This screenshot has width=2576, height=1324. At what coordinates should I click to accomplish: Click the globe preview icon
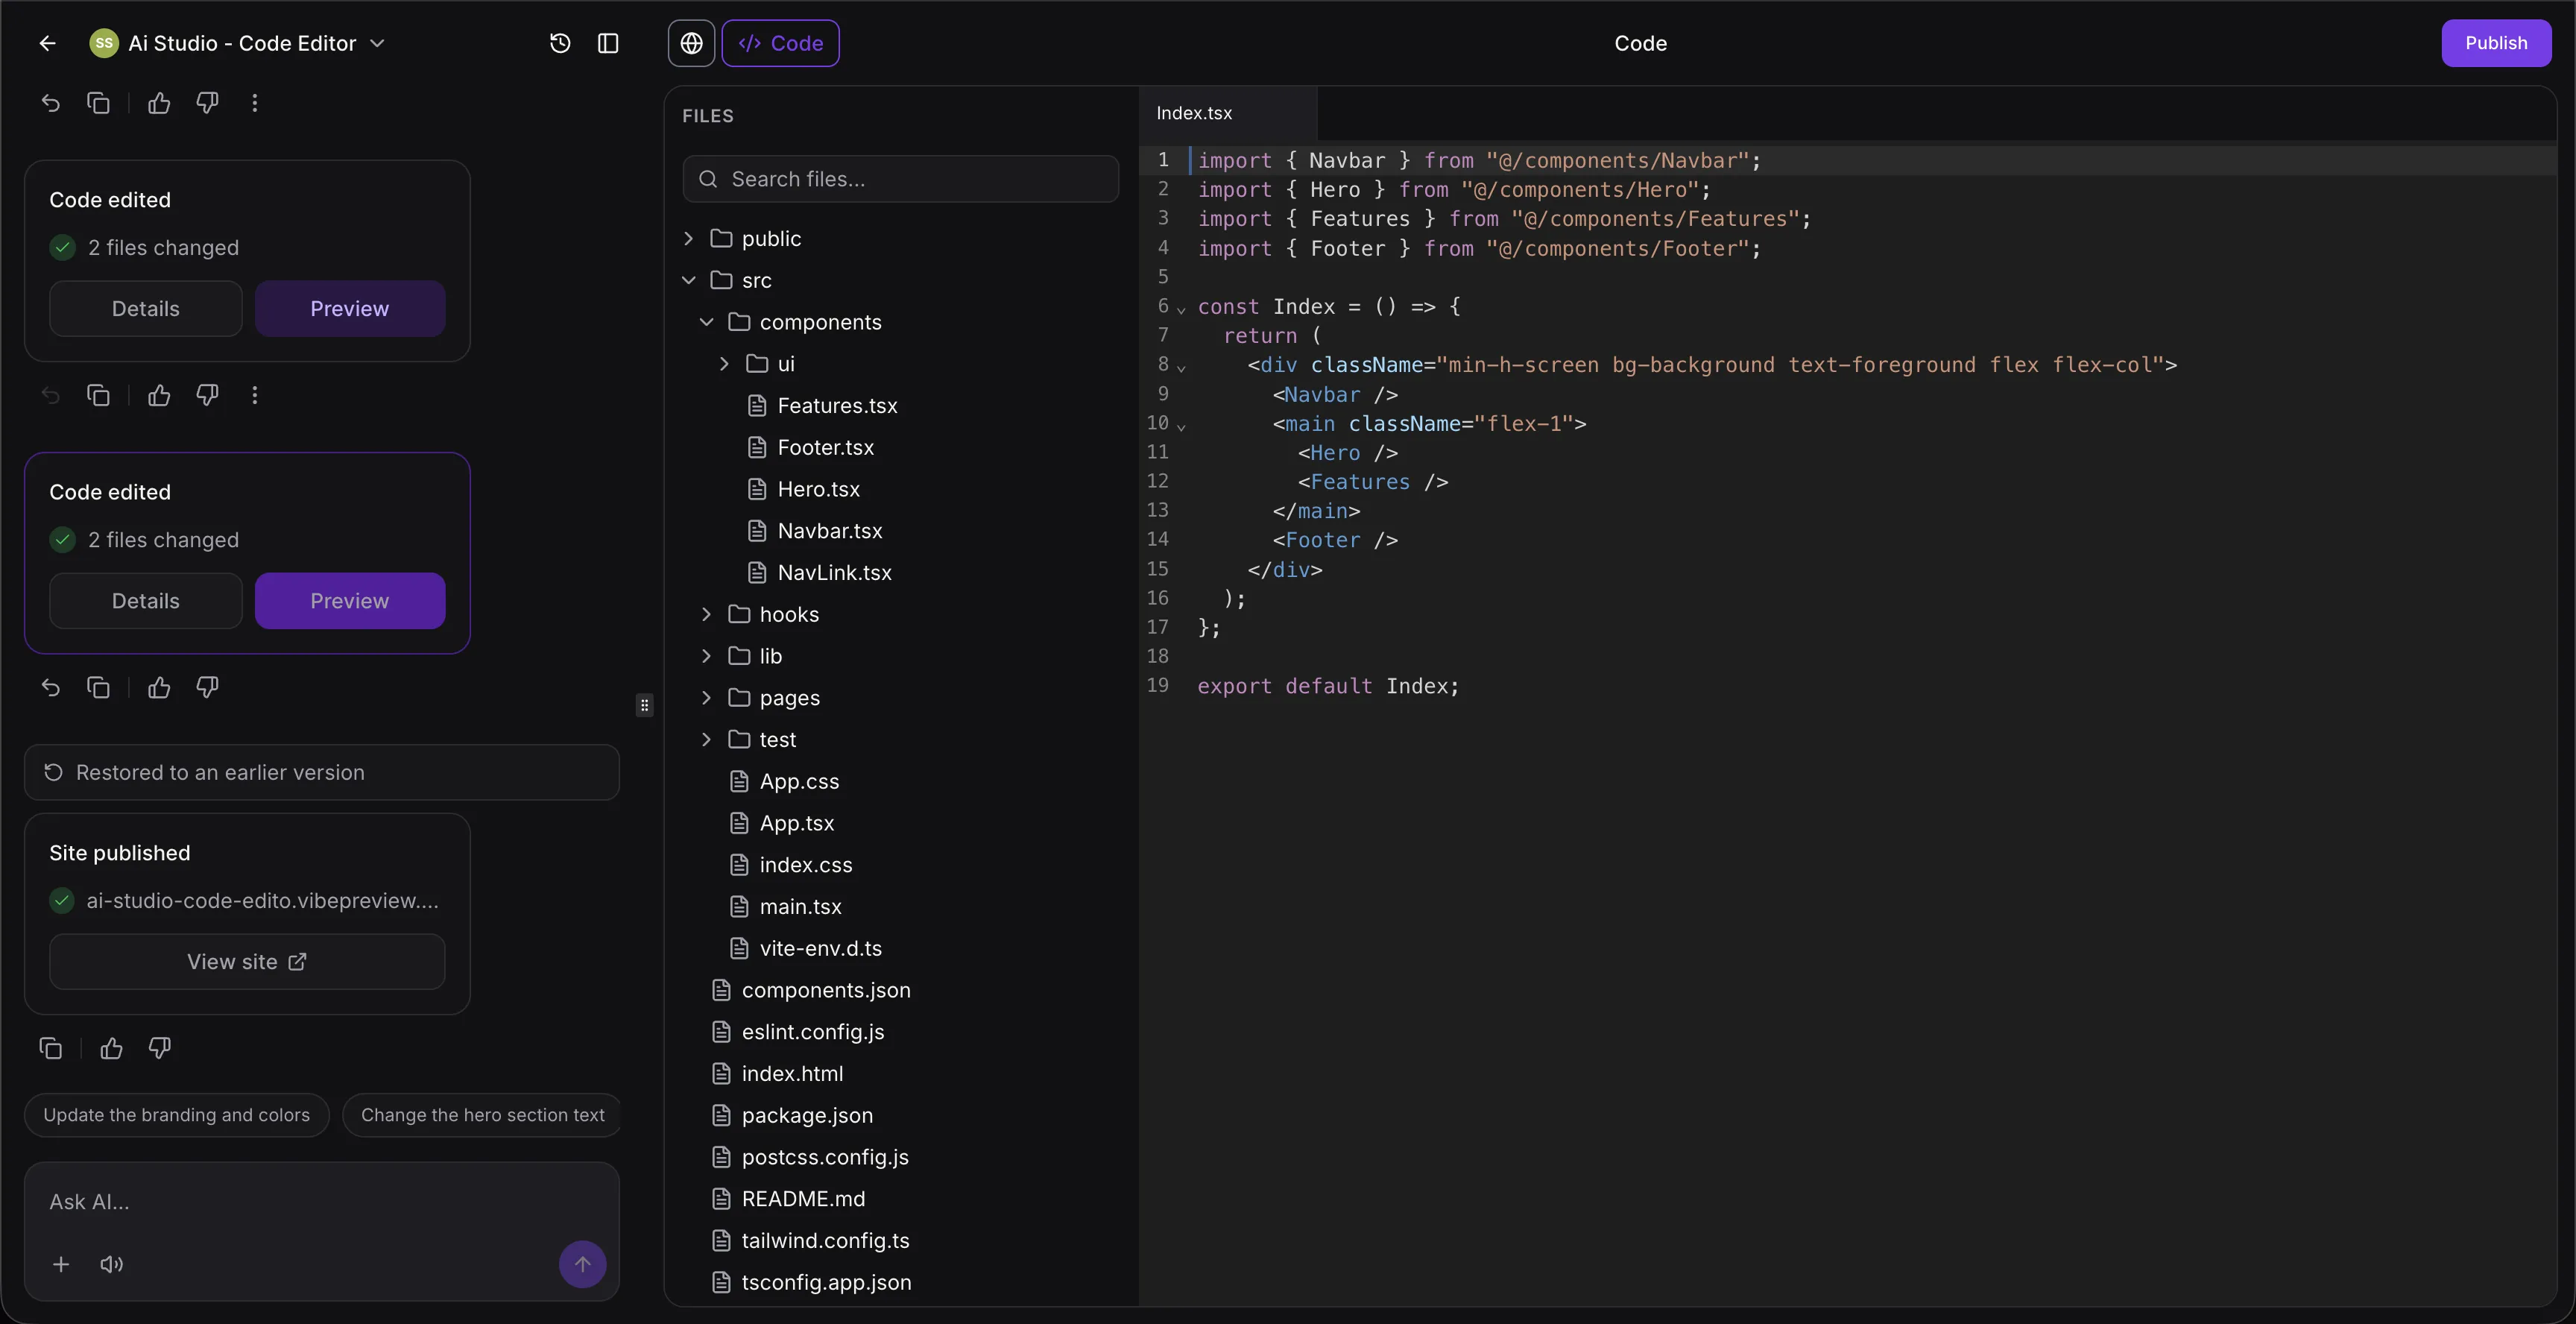pyautogui.click(x=691, y=43)
